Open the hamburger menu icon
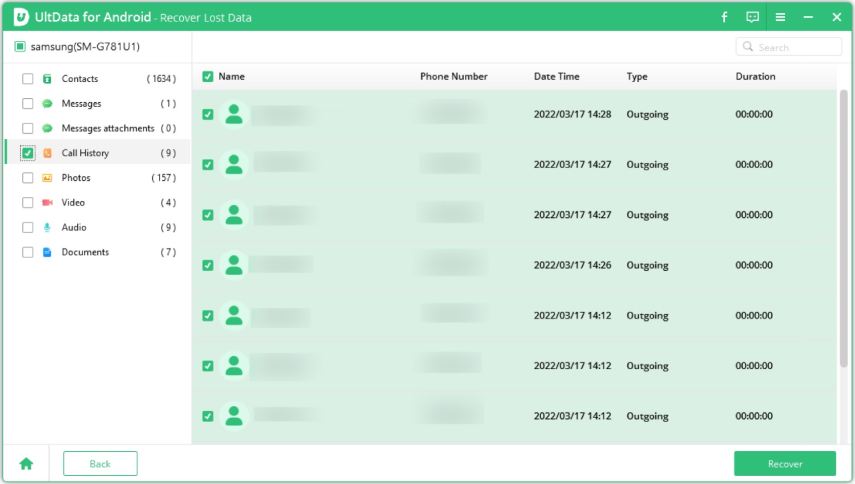 click(780, 17)
